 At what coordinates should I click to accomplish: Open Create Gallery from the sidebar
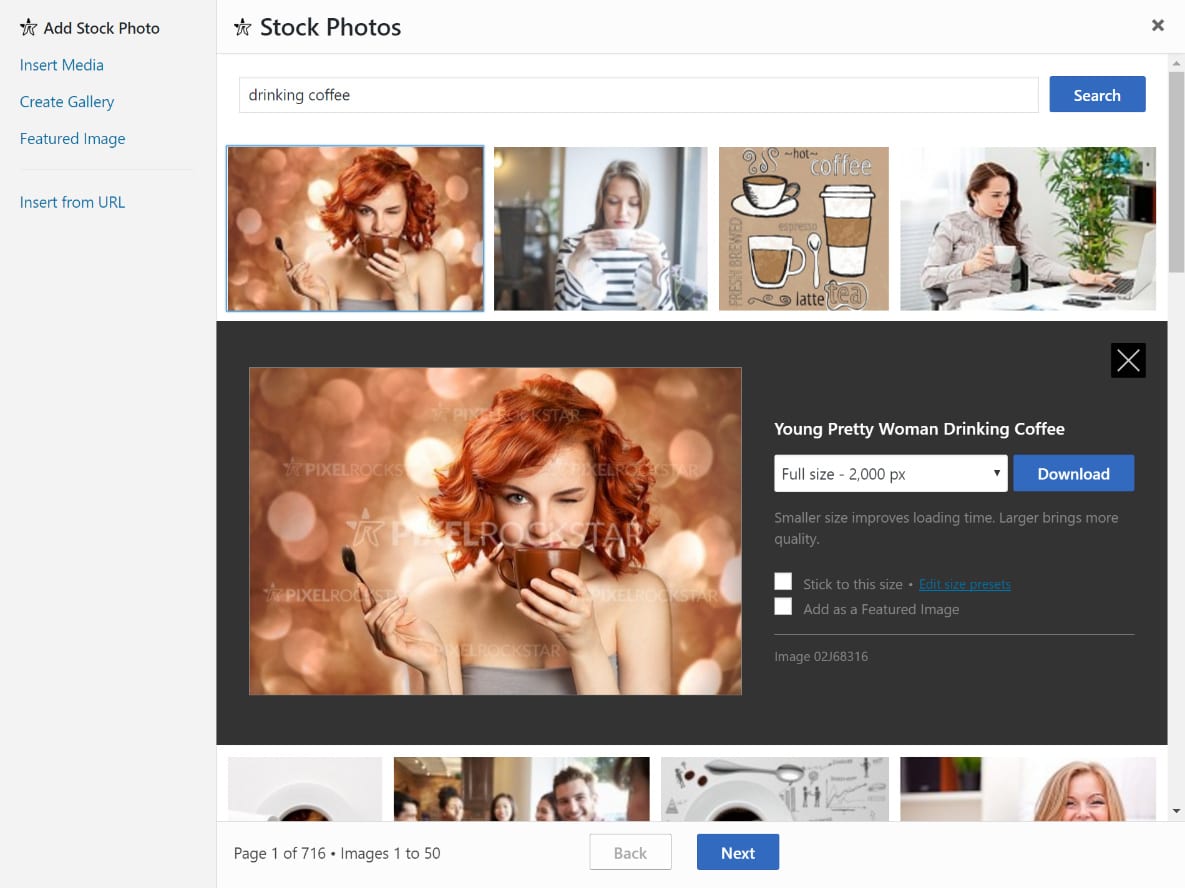pyautogui.click(x=66, y=101)
